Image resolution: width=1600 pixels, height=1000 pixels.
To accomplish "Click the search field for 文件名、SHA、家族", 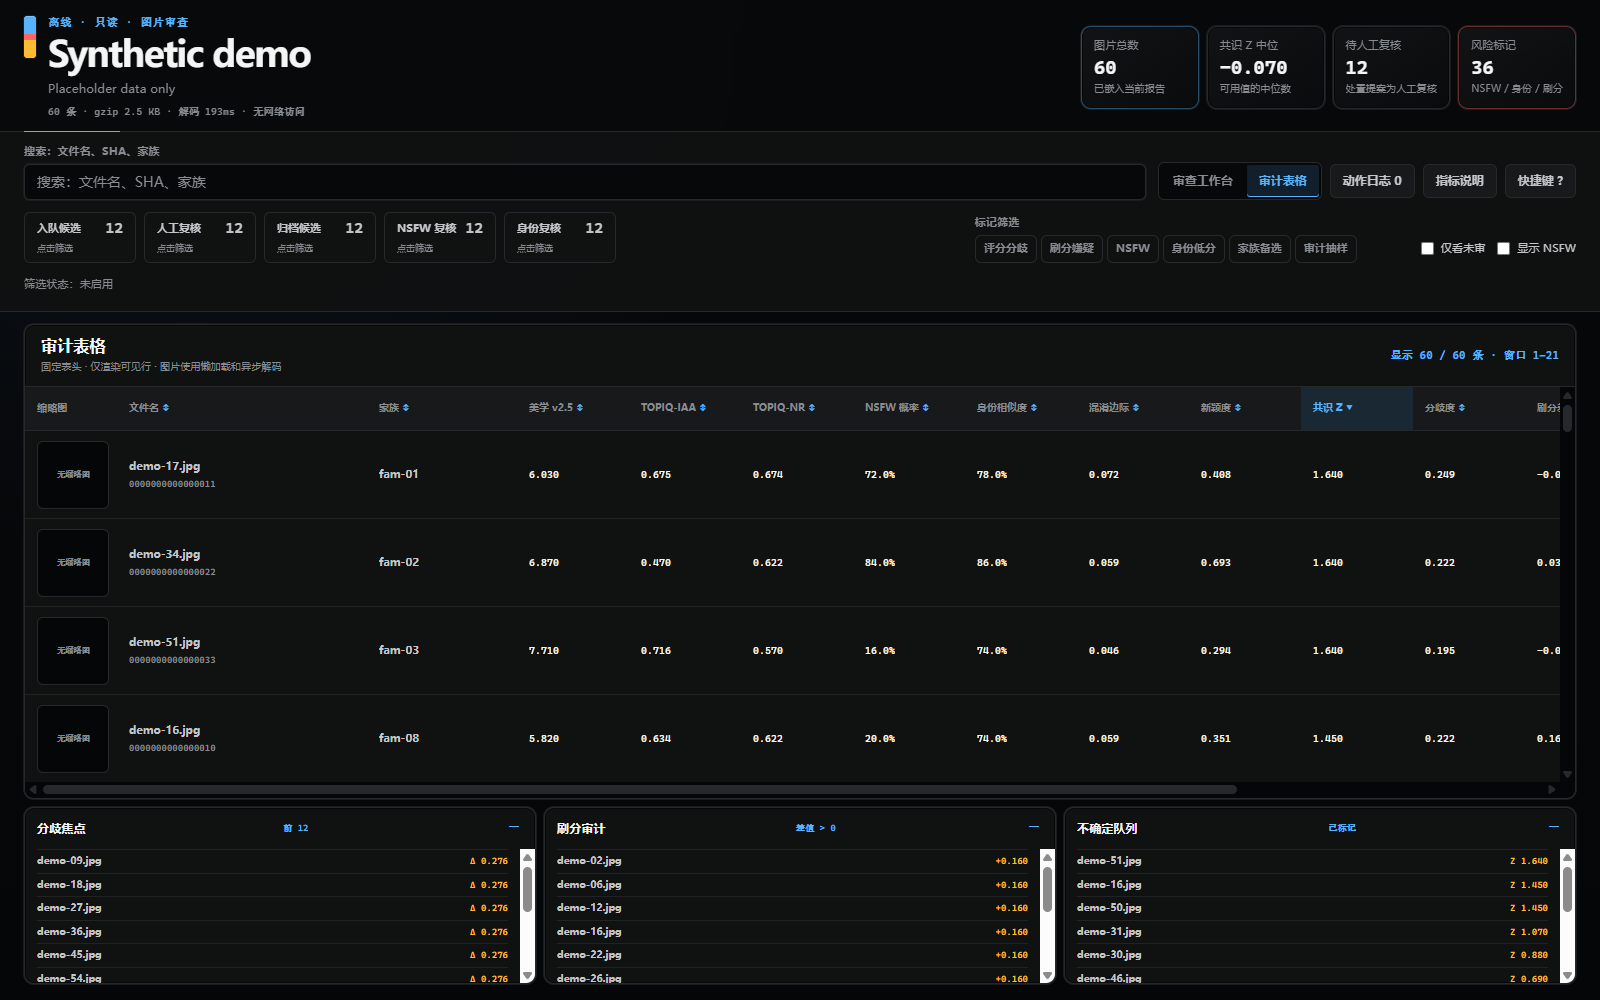I will (x=585, y=182).
